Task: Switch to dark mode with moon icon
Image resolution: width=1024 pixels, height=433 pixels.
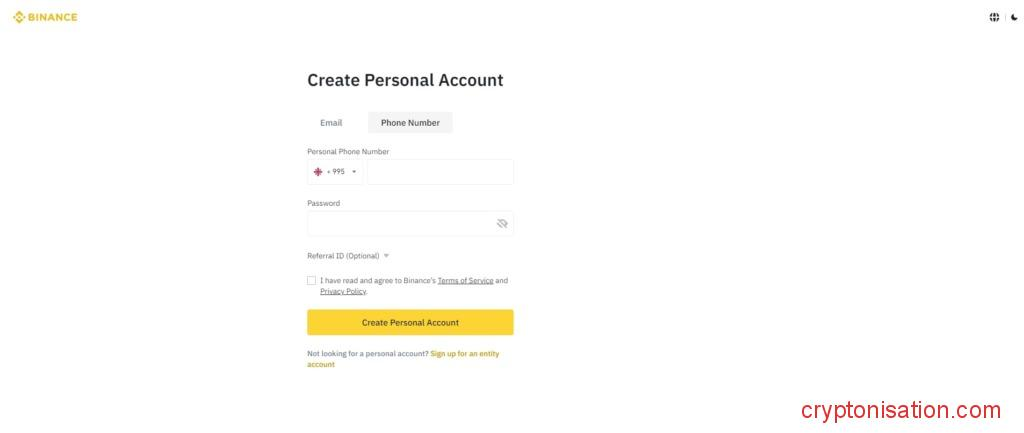Action: point(1014,17)
